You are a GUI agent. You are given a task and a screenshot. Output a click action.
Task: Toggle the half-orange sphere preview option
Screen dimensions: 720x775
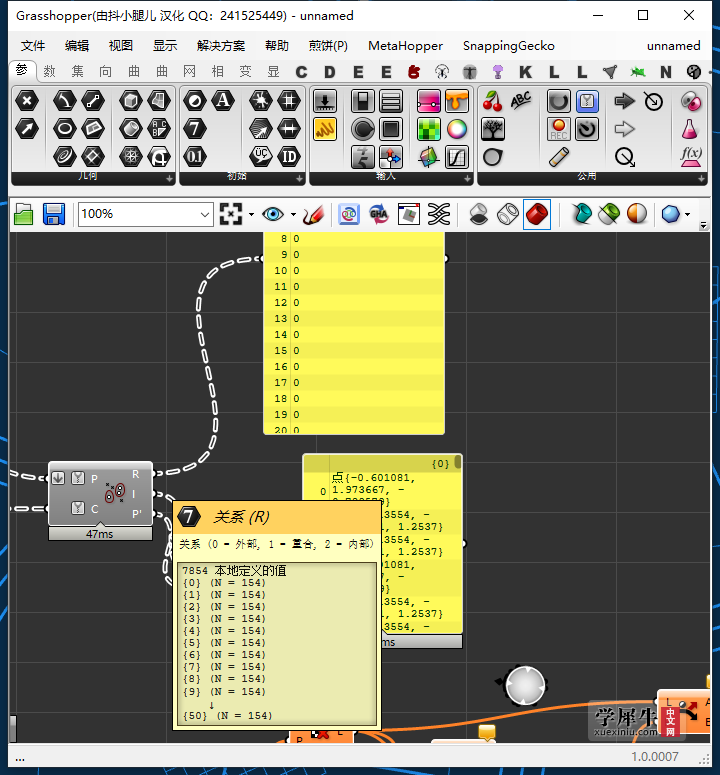pyautogui.click(x=637, y=215)
